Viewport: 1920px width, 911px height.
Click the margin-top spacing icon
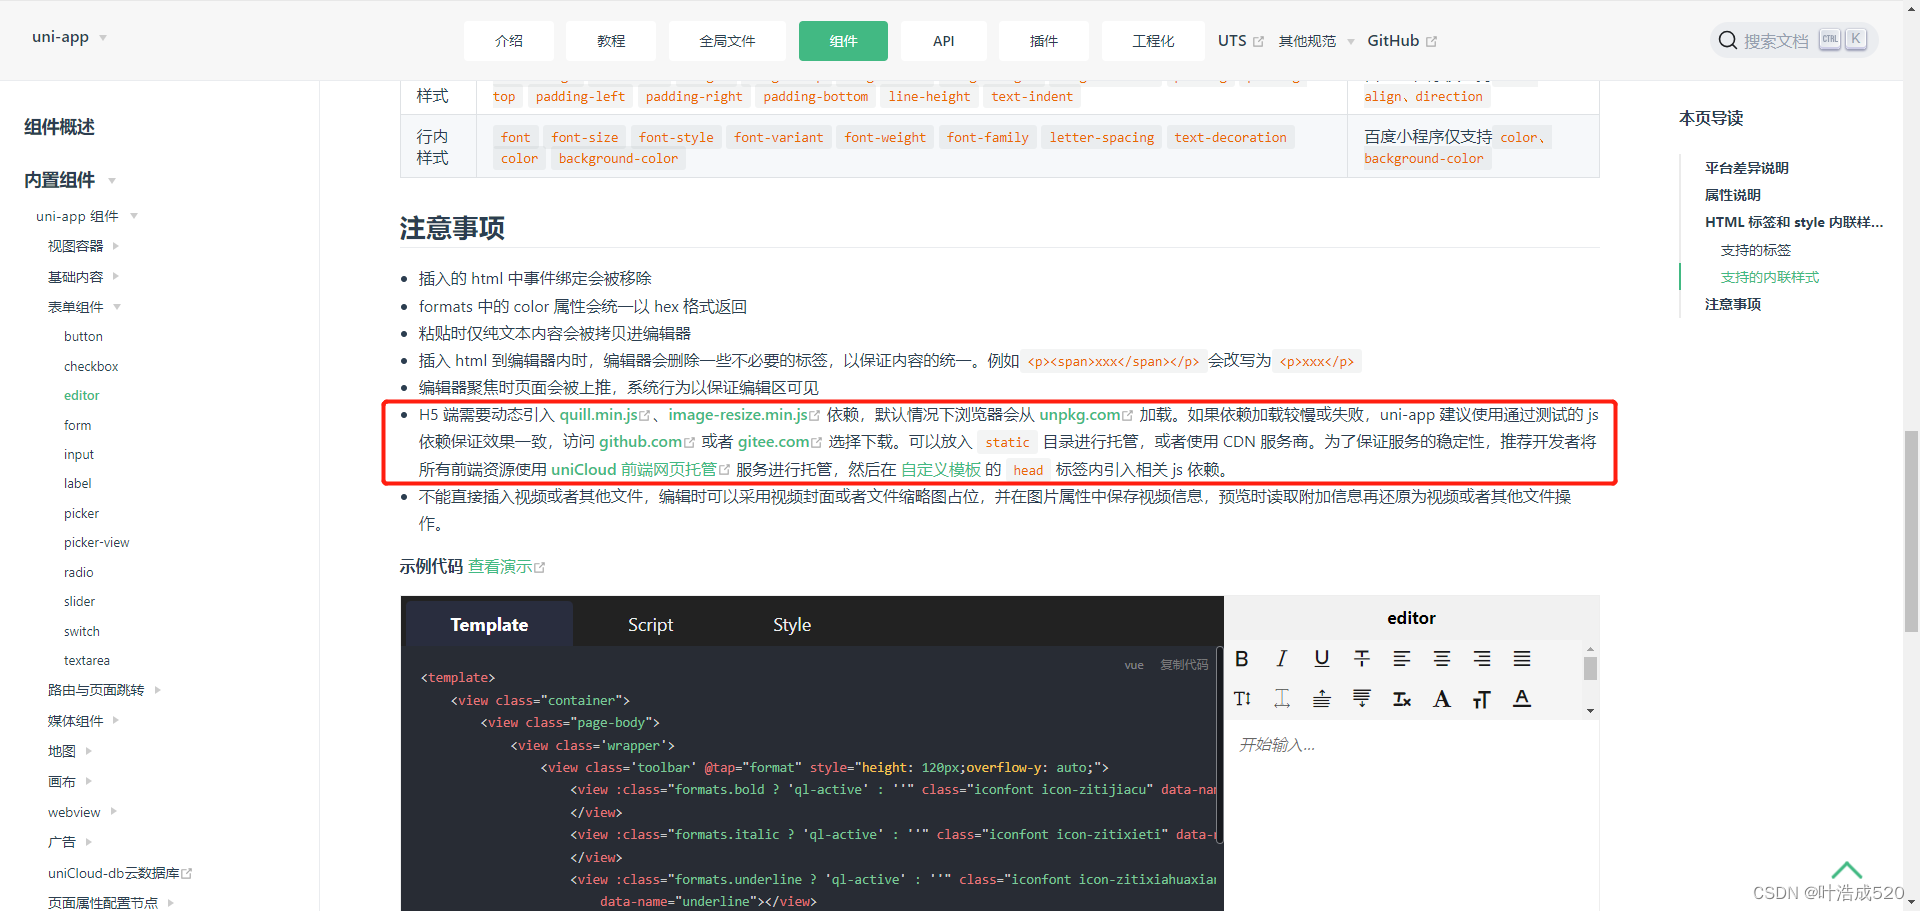tap(1321, 698)
